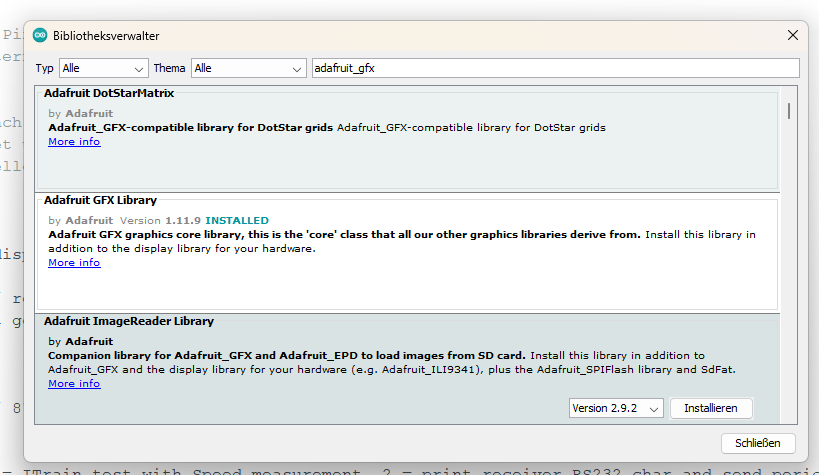Viewport: 819px width, 475px height.
Task: Click the Arduino logo in the title bar
Action: (41, 35)
